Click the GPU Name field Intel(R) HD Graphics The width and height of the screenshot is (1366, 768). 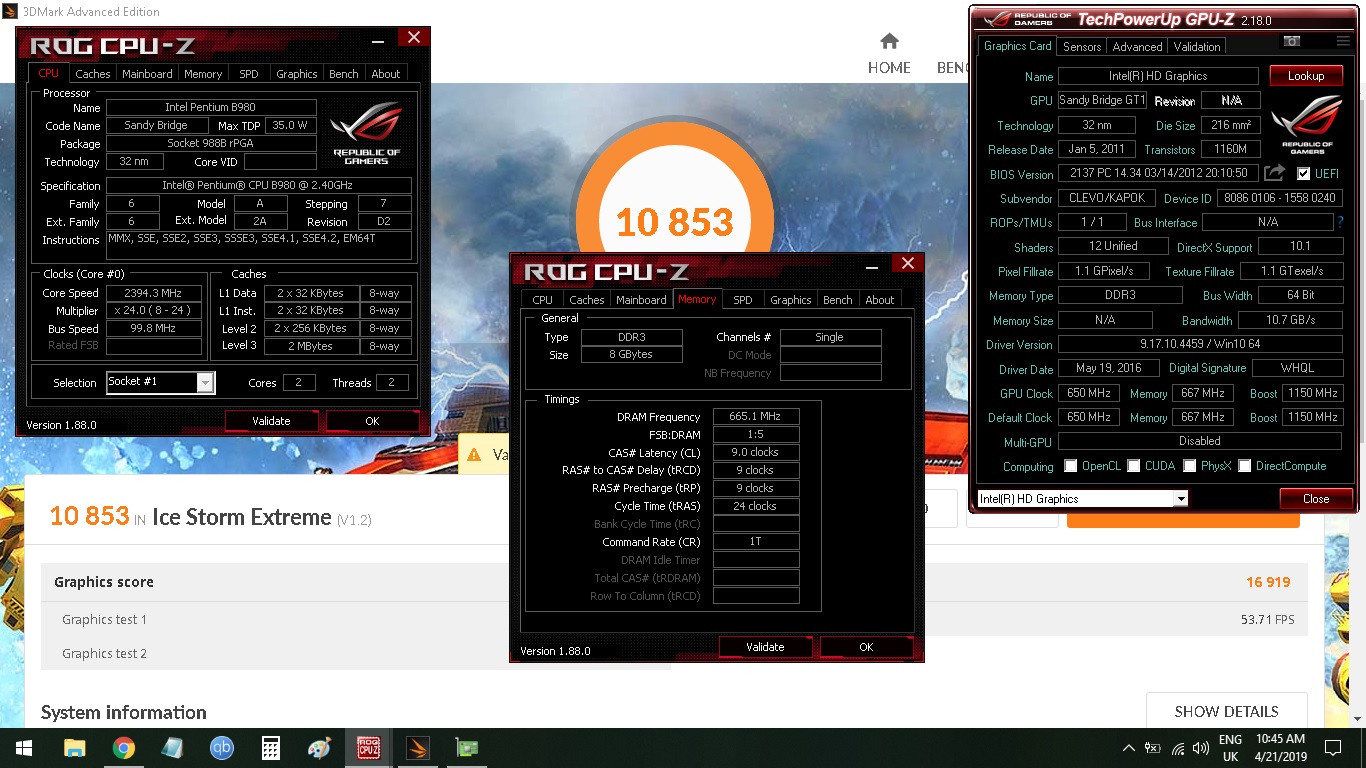pos(1158,76)
